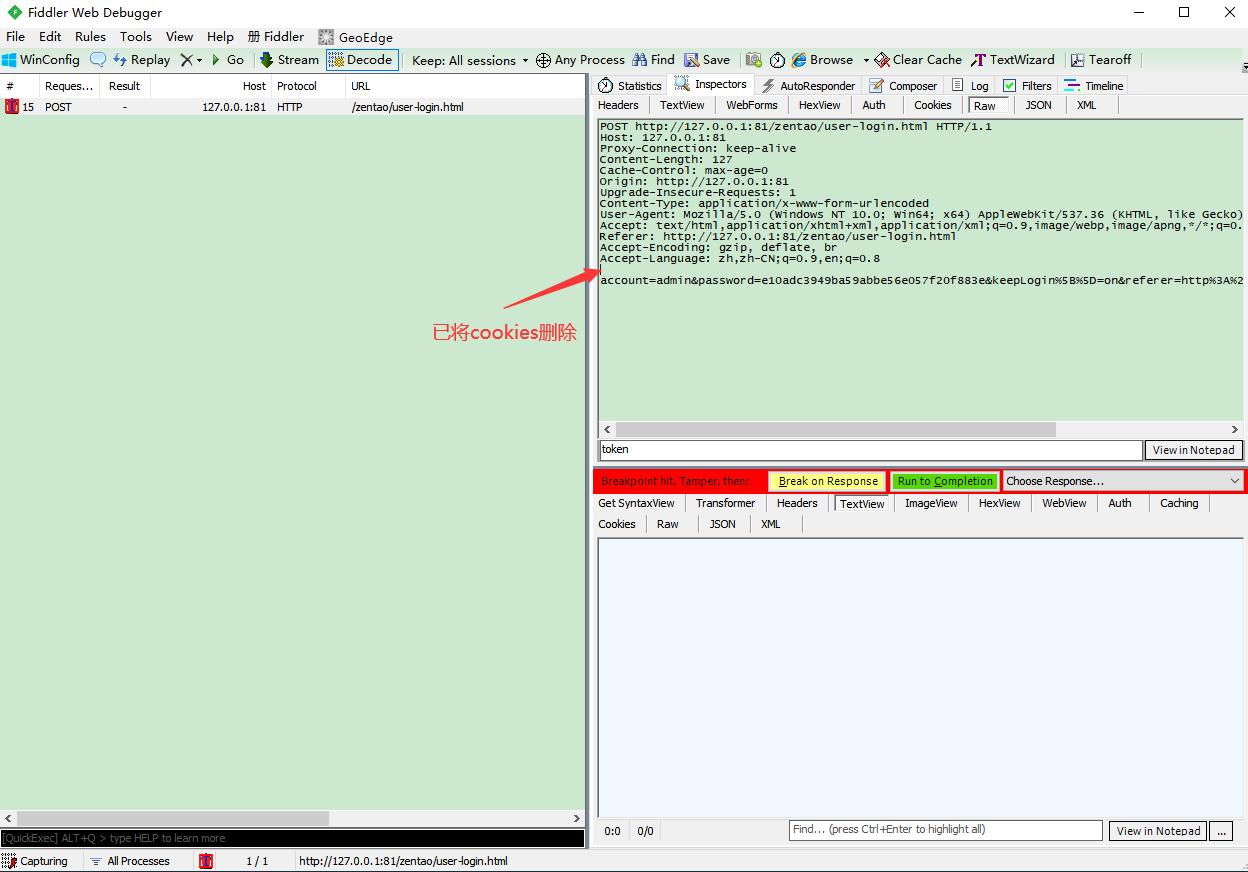Switch to the Statistics tab
1248x872 pixels.
[x=630, y=86]
